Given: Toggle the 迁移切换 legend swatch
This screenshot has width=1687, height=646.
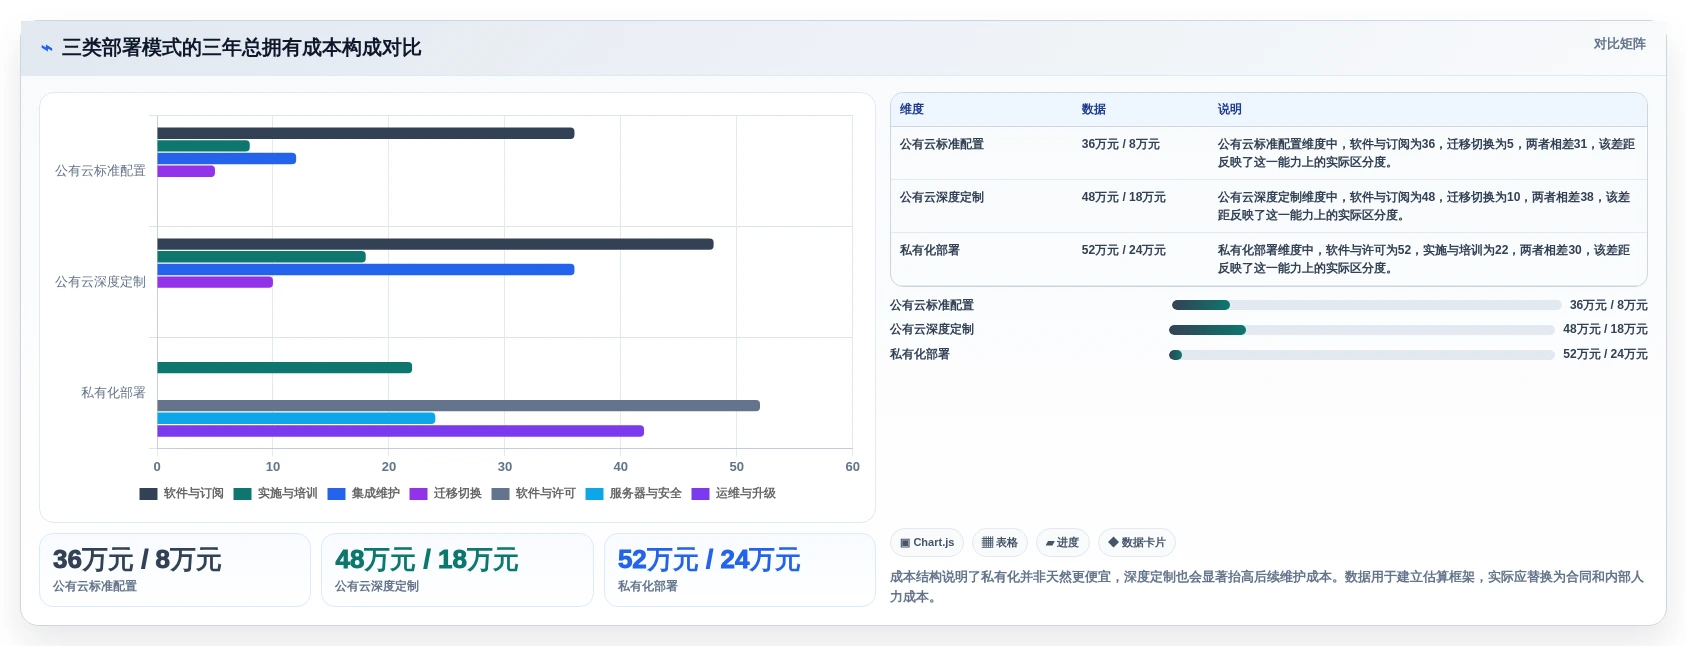Looking at the screenshot, I should pos(418,494).
